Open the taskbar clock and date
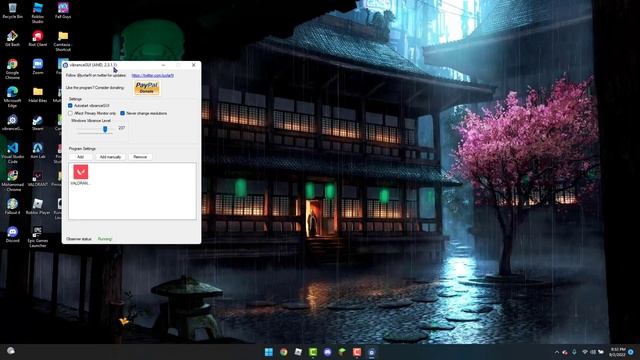The image size is (640, 360). tap(617, 352)
